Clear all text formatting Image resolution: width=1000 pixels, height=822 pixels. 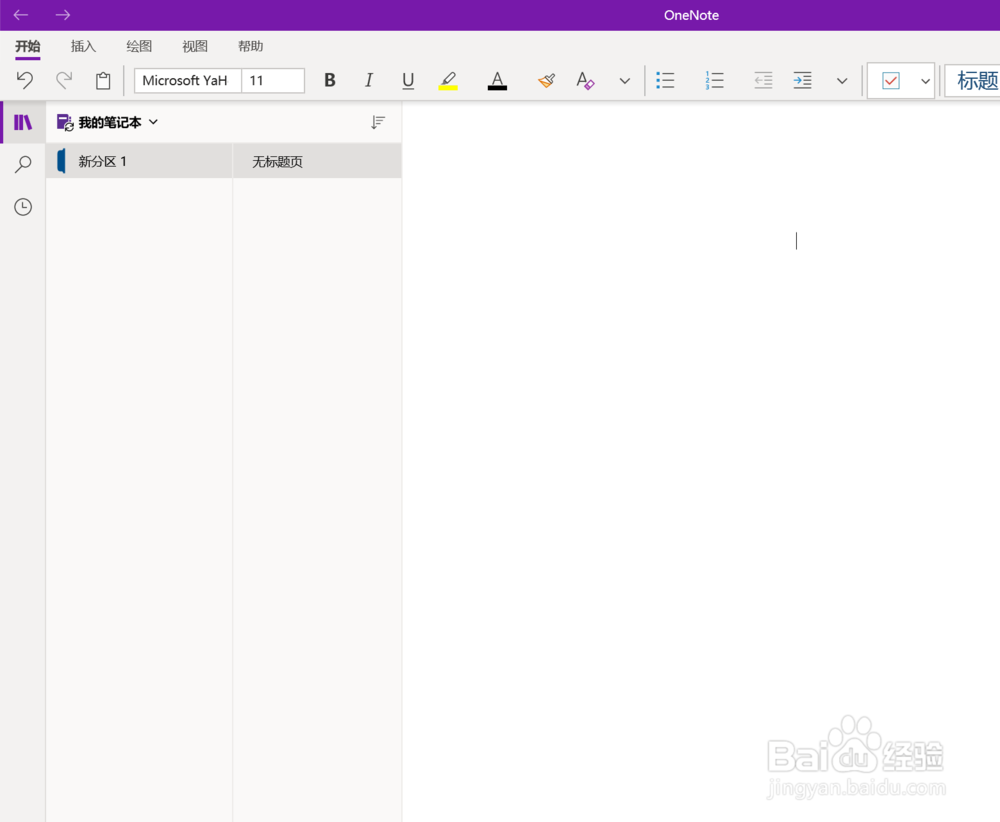coord(585,80)
